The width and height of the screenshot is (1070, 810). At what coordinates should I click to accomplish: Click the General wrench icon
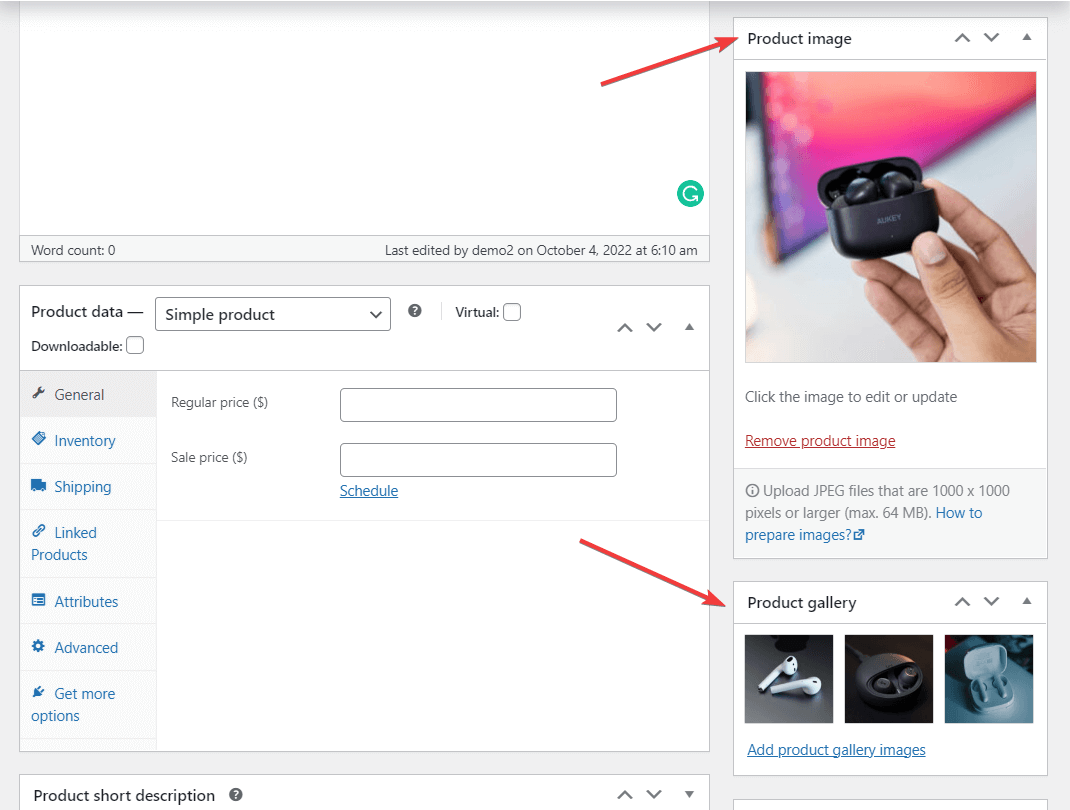click(x=39, y=393)
